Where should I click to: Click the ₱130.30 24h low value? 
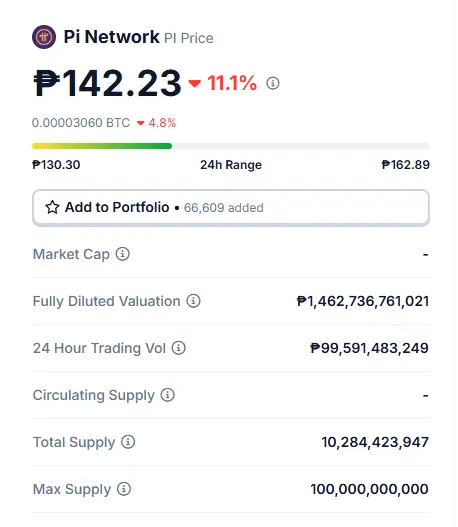tap(56, 165)
